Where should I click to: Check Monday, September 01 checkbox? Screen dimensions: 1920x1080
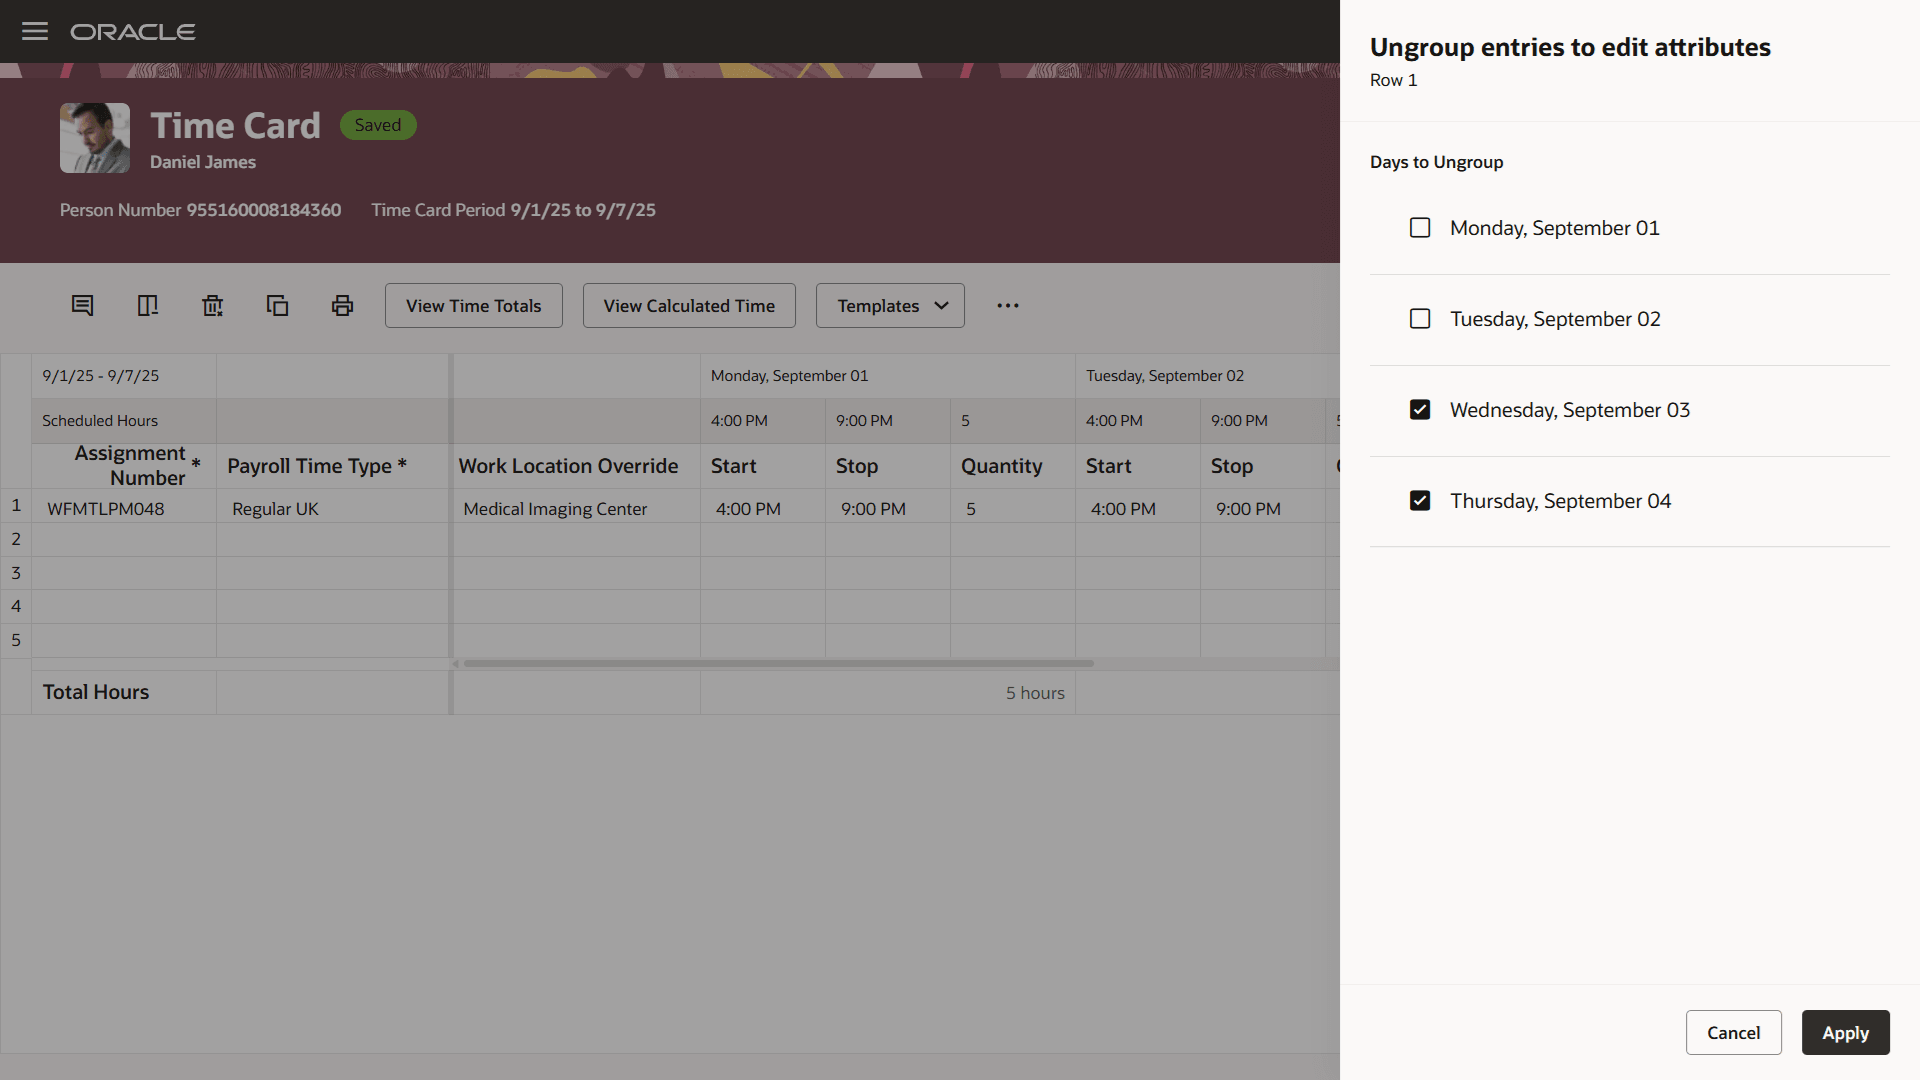[1420, 228]
